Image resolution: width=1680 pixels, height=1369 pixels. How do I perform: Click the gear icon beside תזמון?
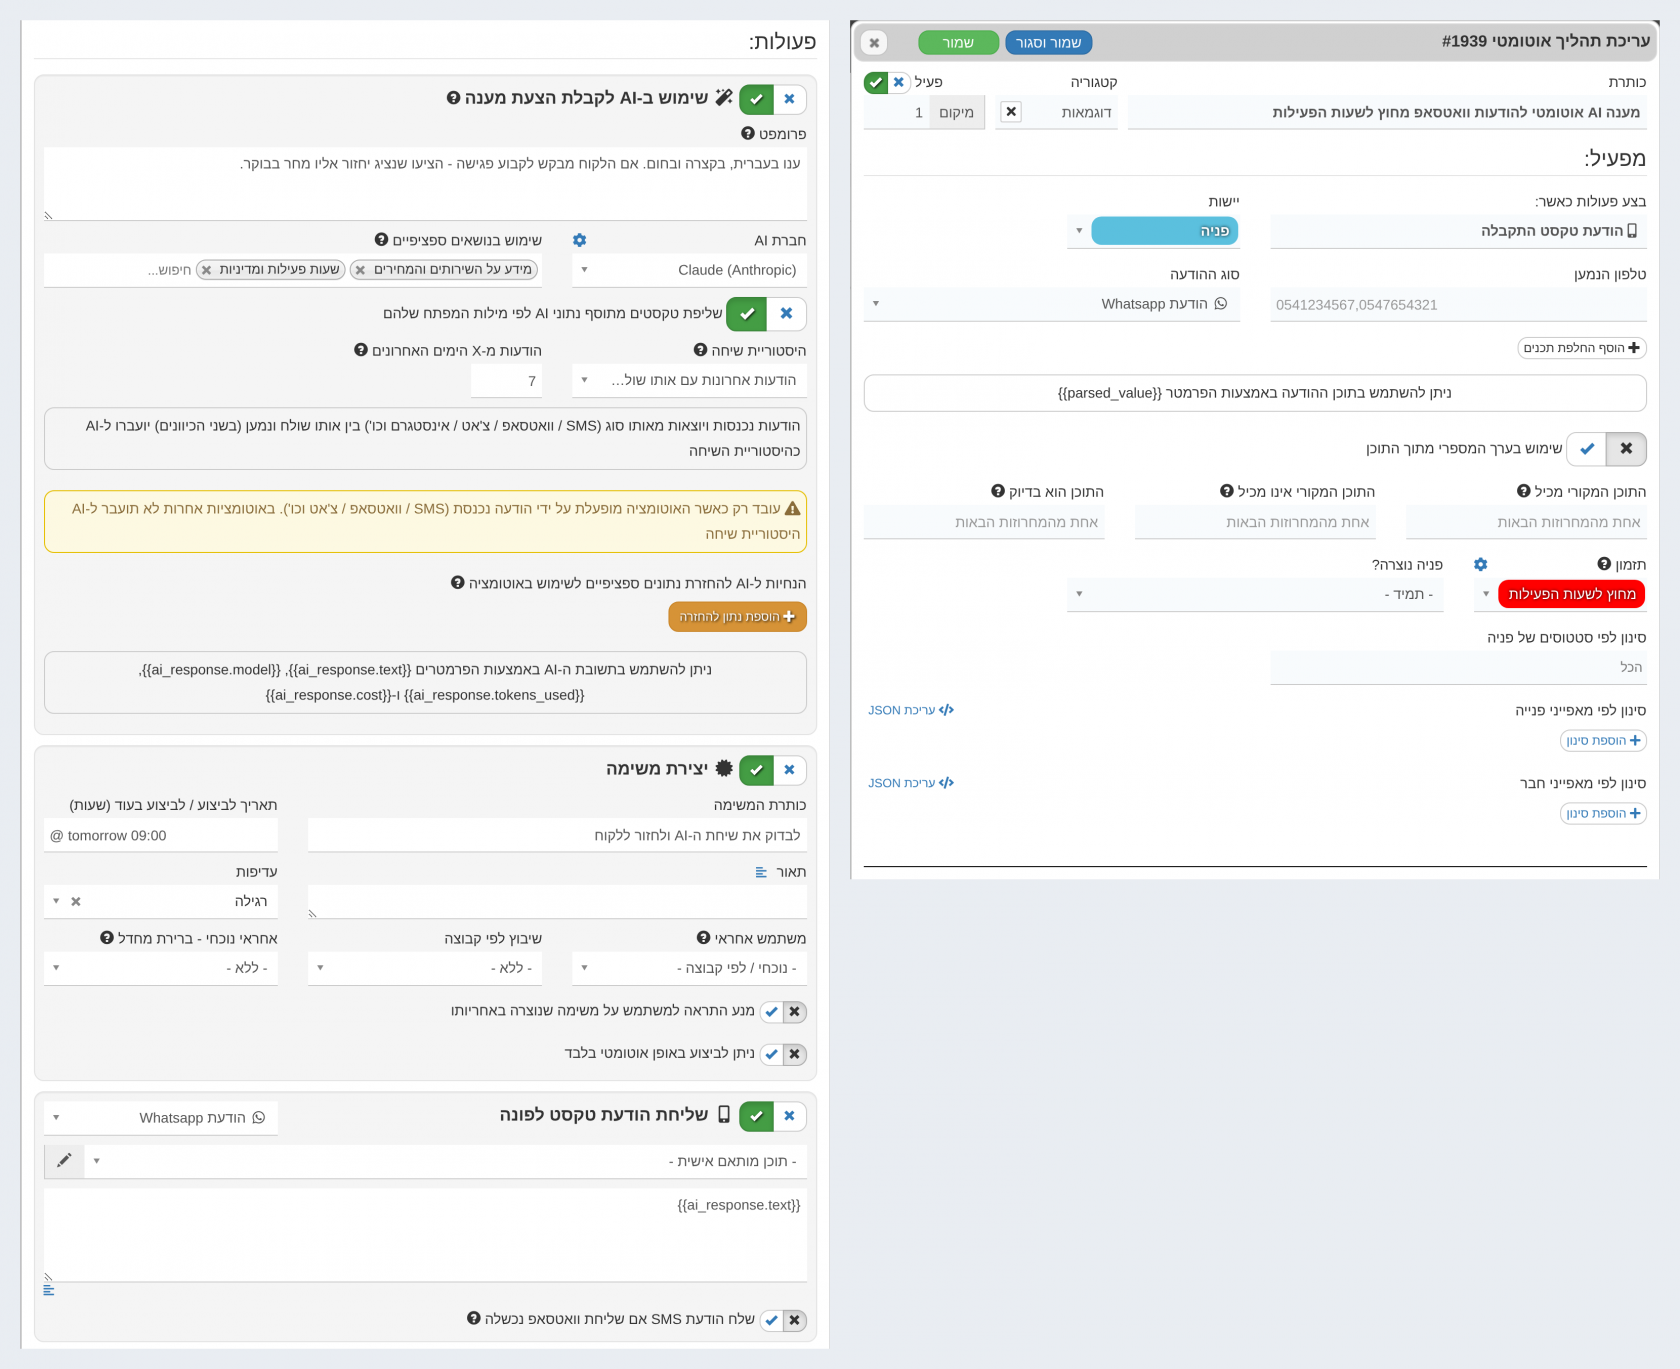coord(1481,565)
